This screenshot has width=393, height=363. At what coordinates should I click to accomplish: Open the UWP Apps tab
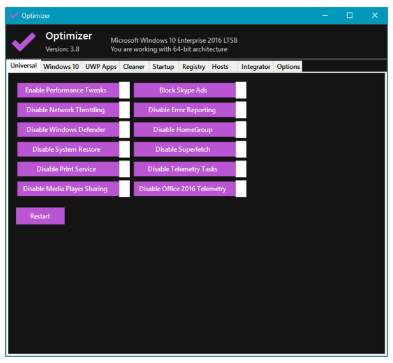click(x=101, y=67)
